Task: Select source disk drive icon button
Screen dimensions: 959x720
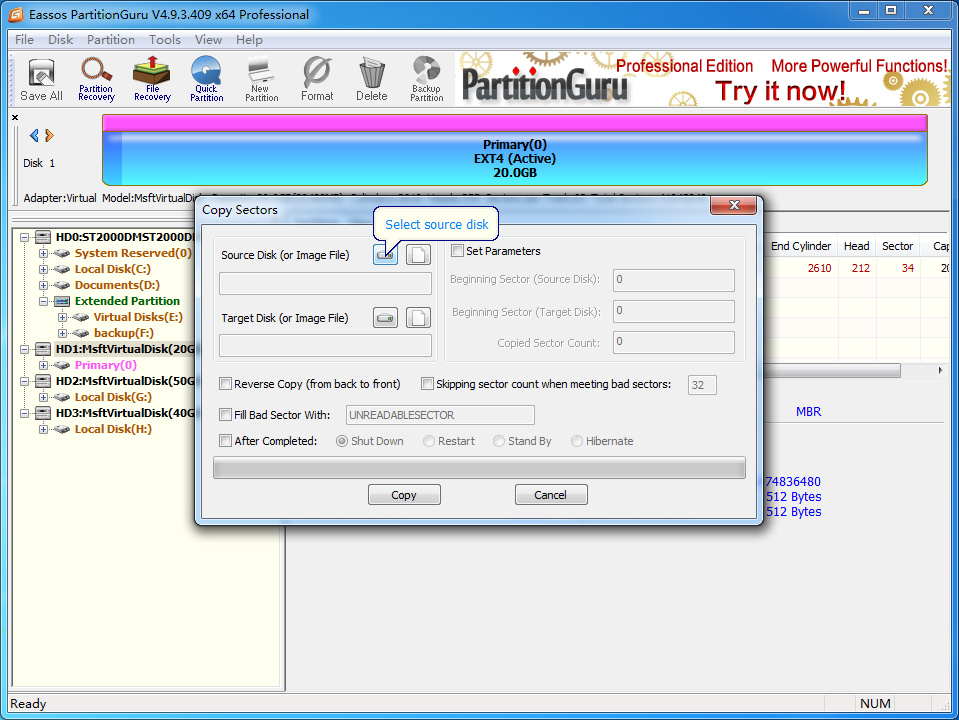Action: [385, 254]
